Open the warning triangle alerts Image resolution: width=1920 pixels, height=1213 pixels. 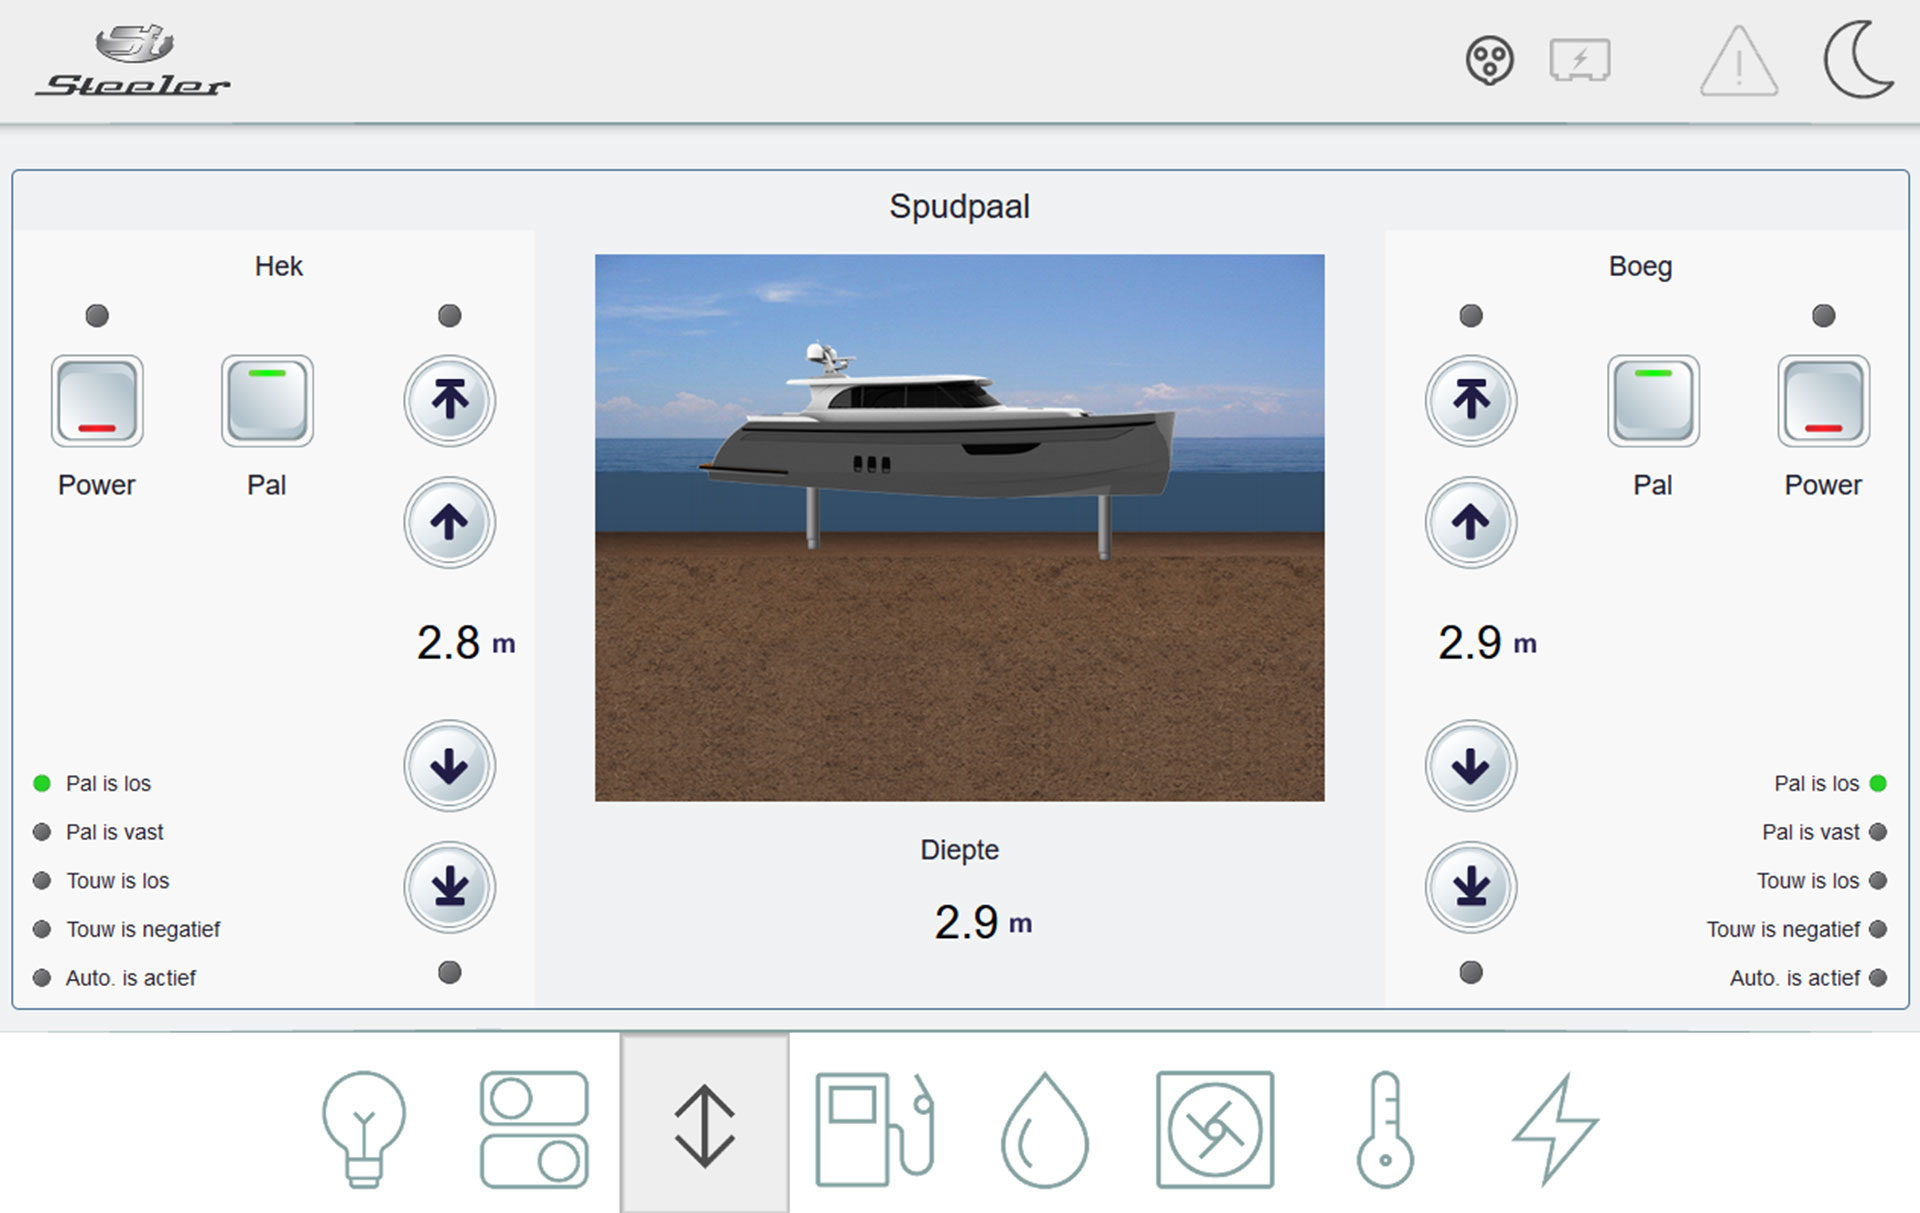pos(1738,62)
